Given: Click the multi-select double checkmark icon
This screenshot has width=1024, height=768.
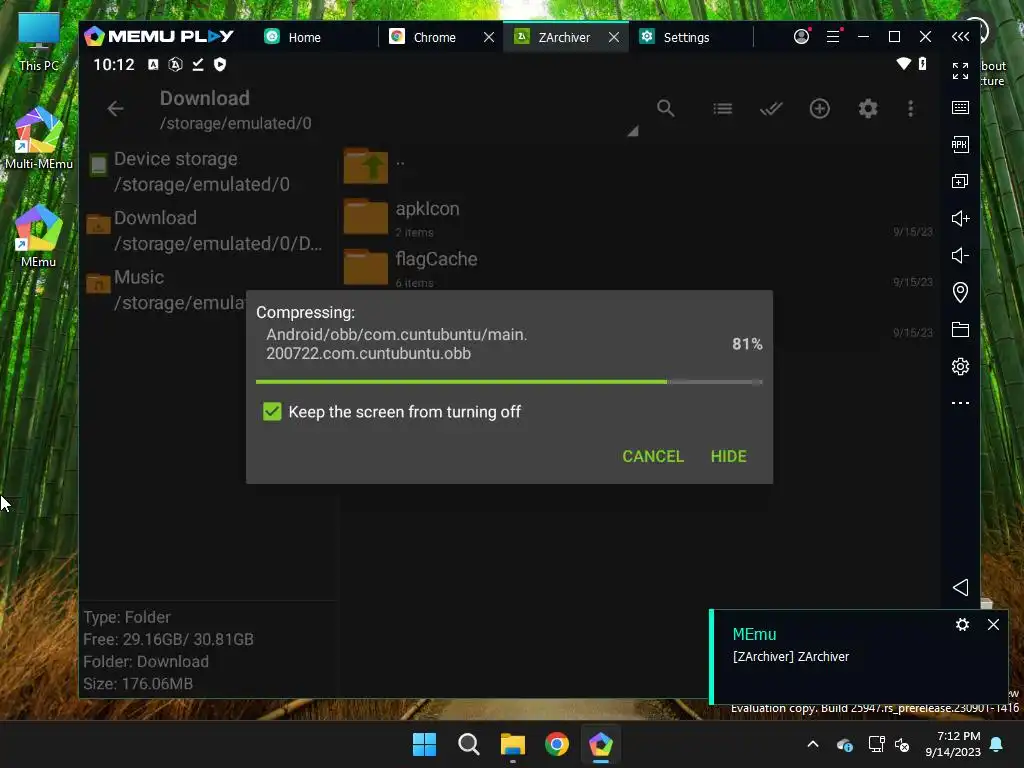Looking at the screenshot, I should click(x=771, y=108).
